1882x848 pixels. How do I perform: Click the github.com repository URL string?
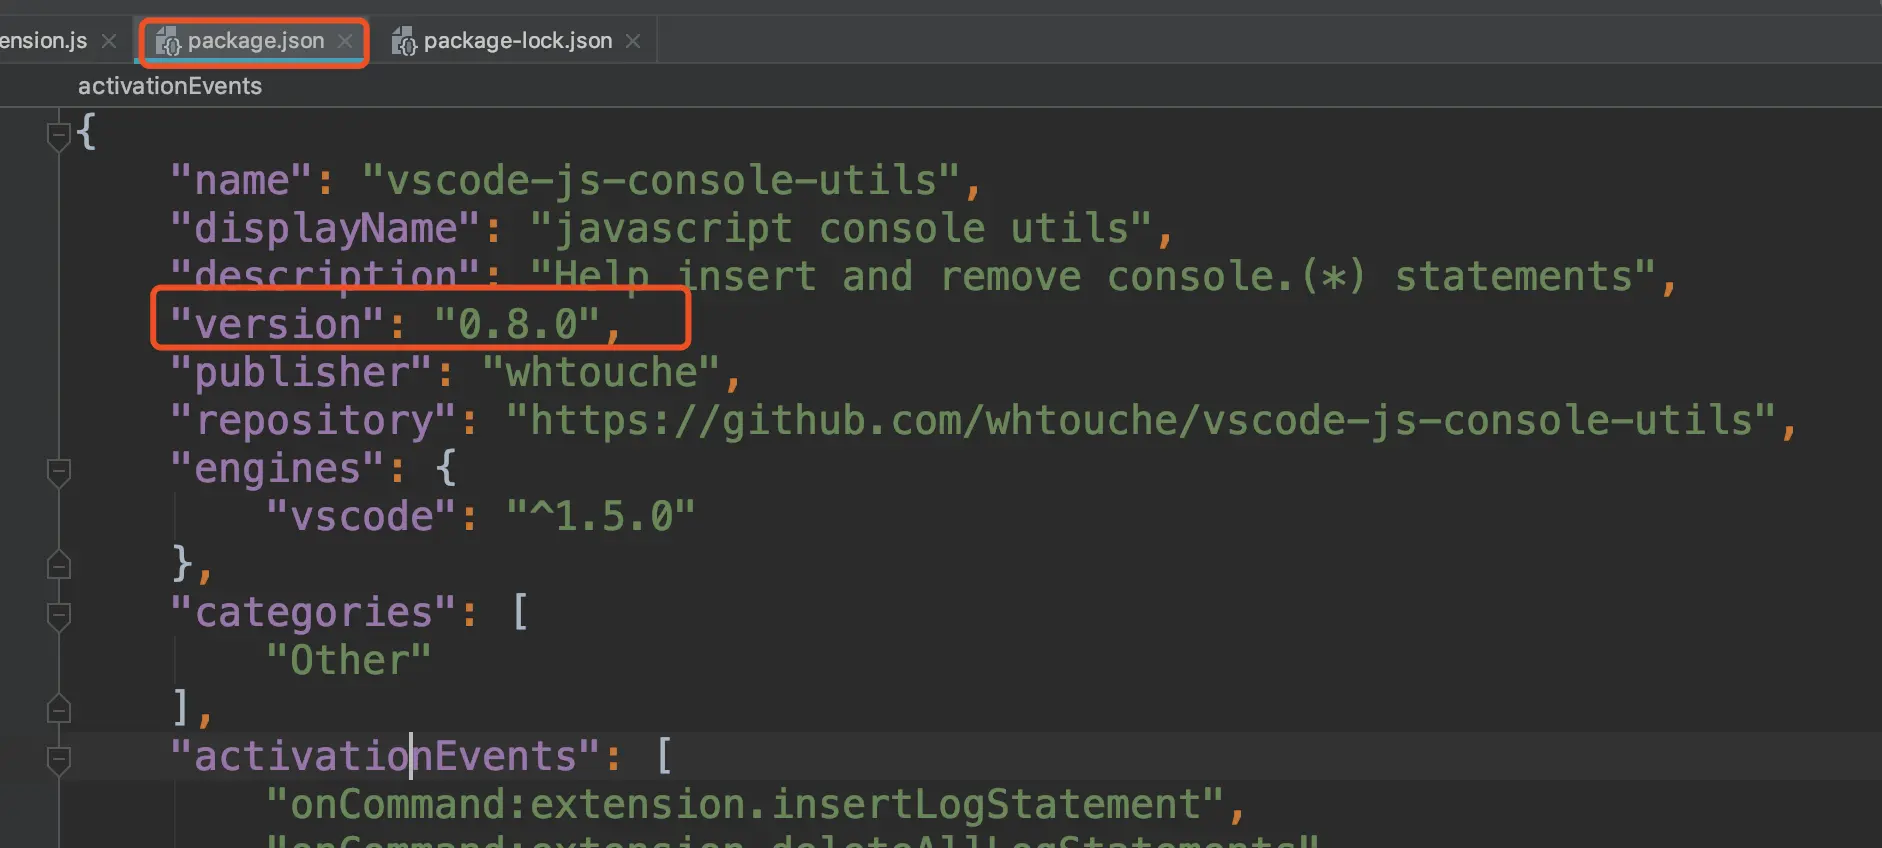tap(1141, 421)
